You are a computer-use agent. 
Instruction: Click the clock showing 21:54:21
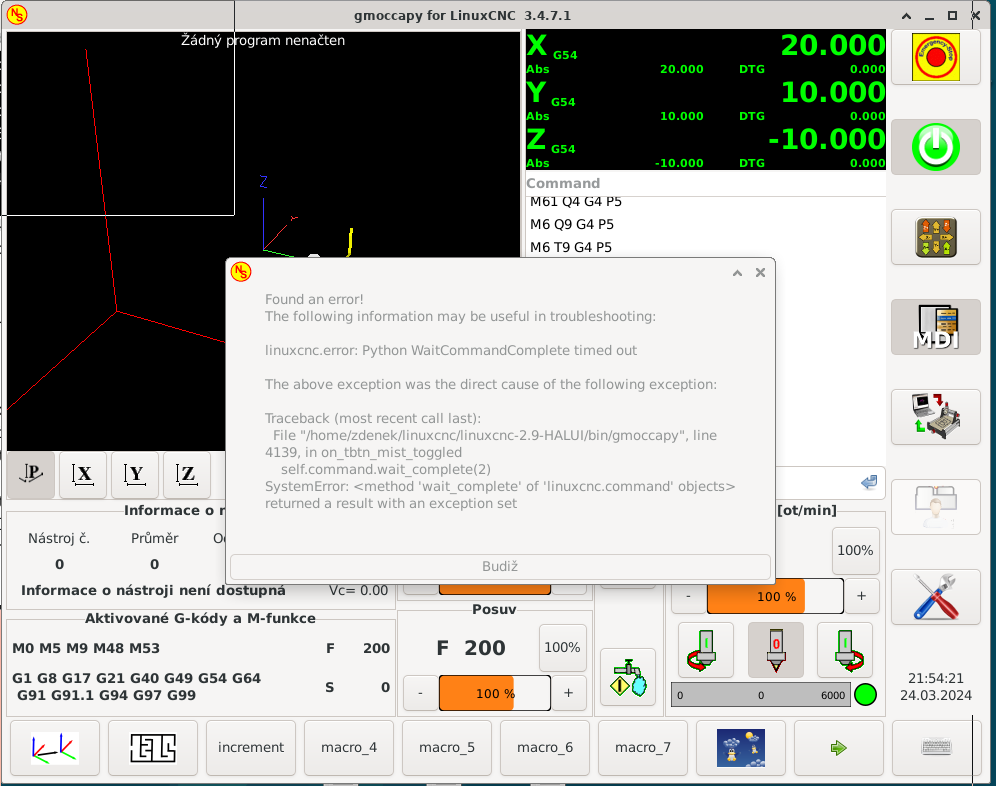pos(936,678)
